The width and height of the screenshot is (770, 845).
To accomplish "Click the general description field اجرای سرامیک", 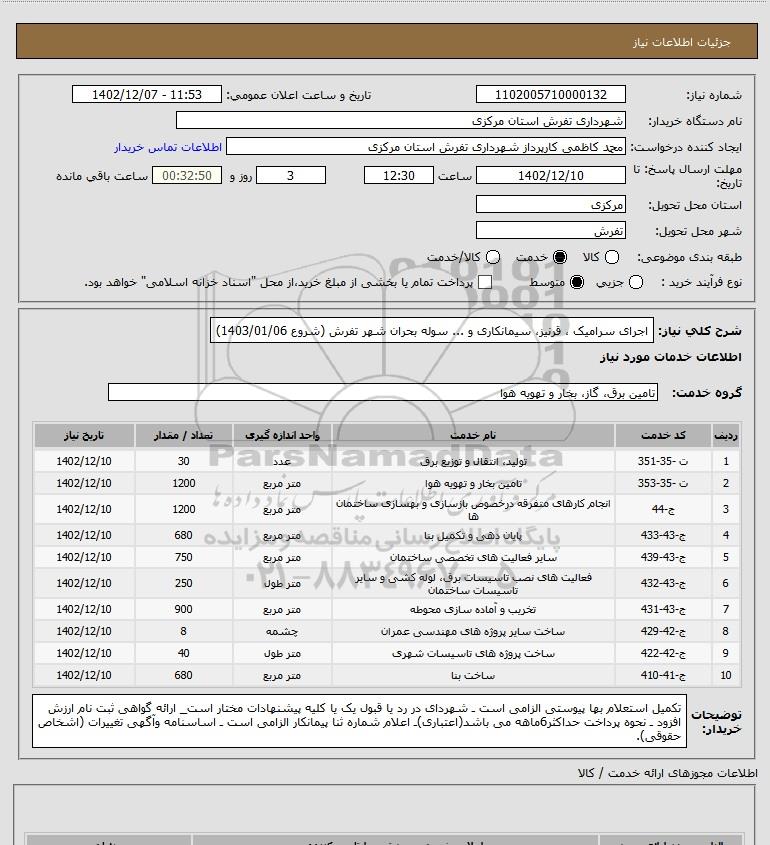I will point(432,330).
